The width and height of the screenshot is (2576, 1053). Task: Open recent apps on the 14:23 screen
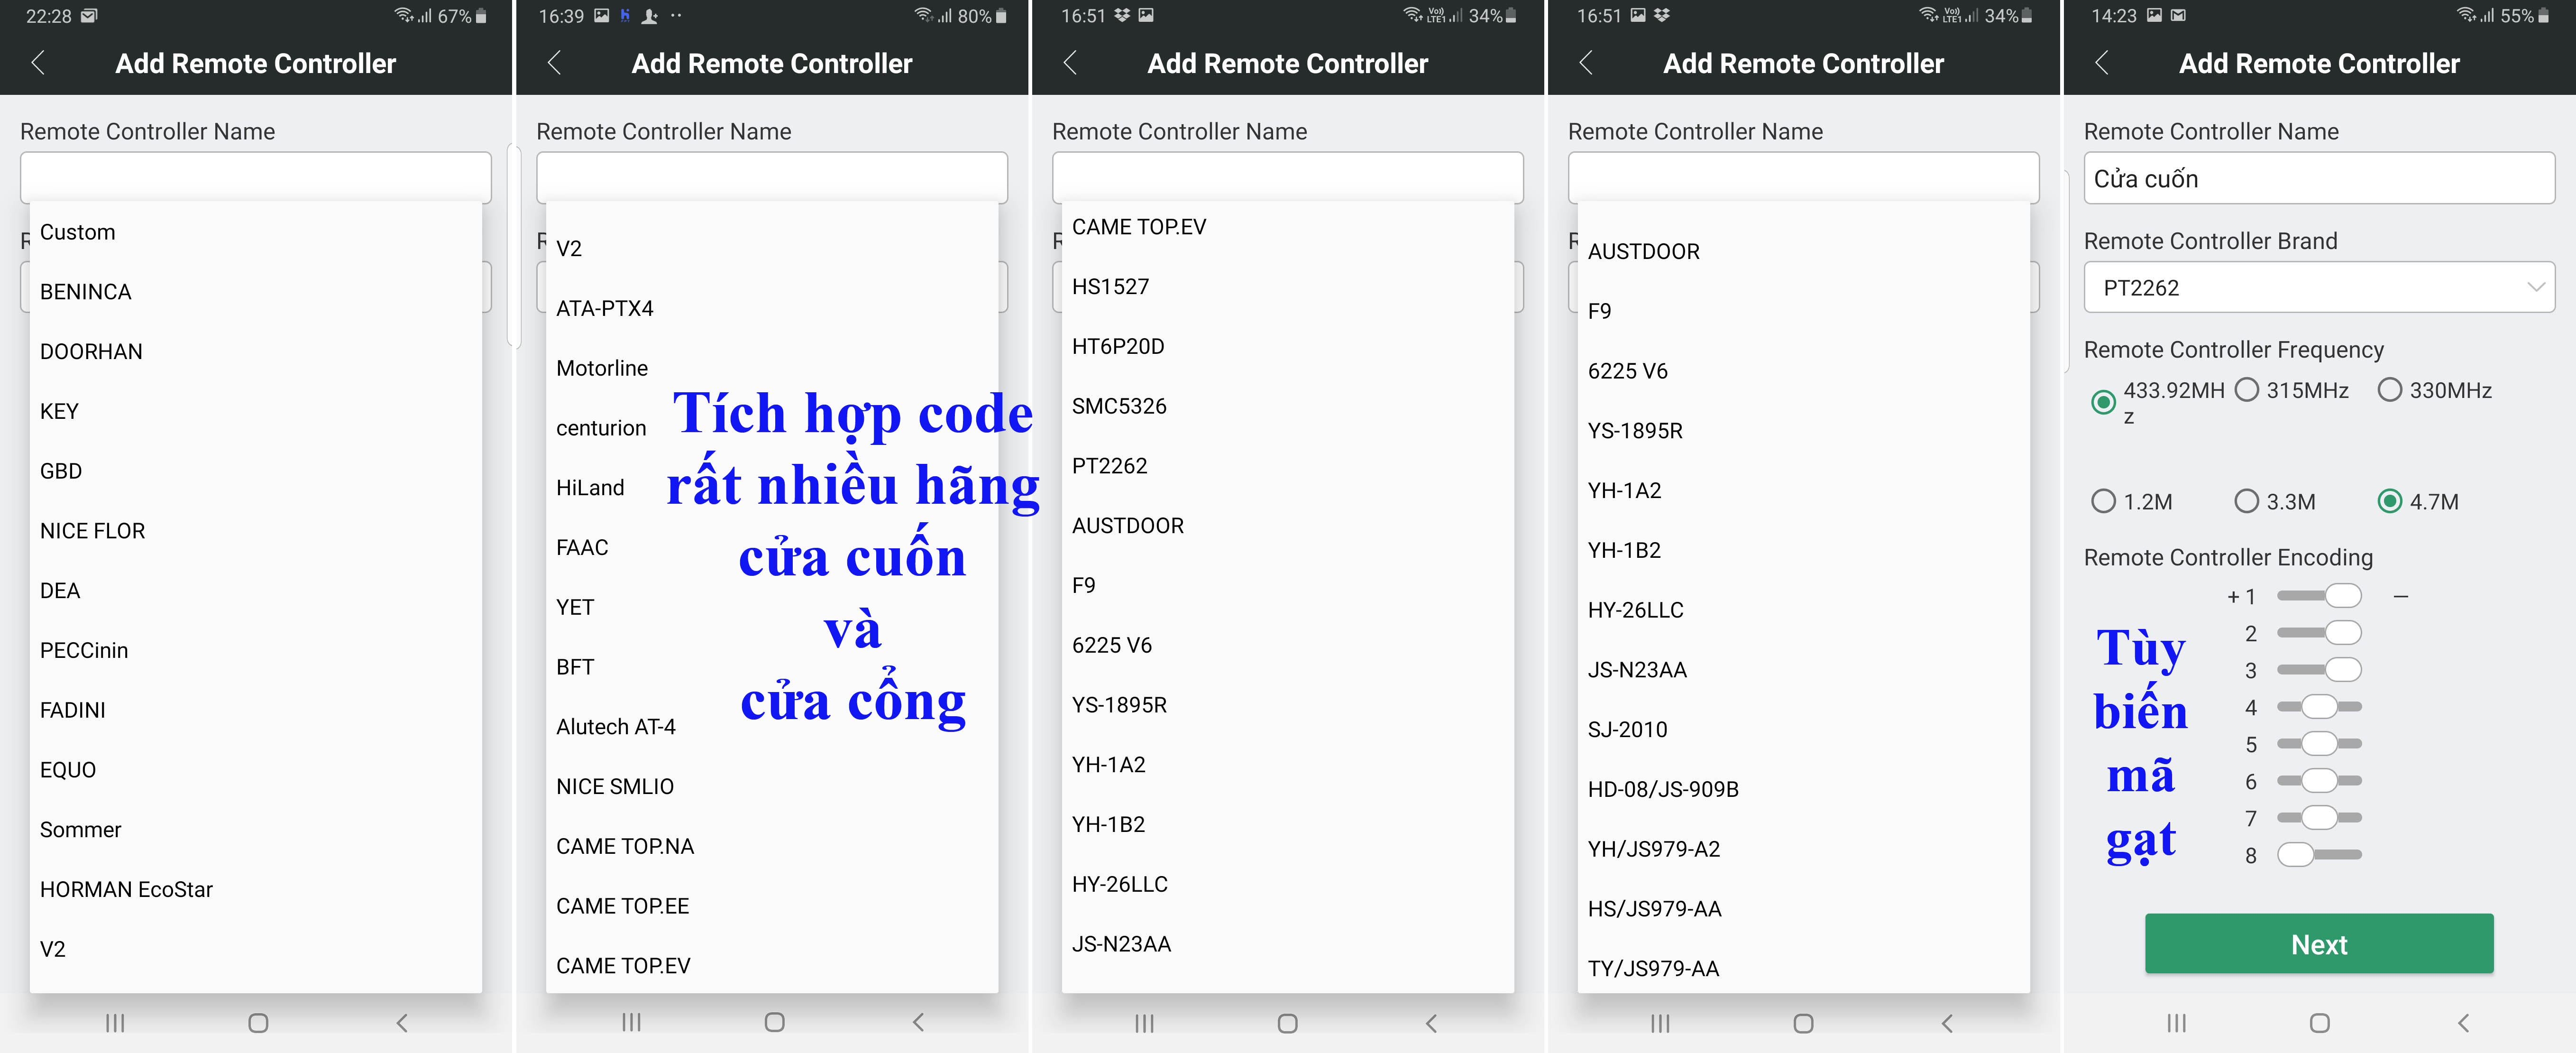(x=2177, y=1022)
